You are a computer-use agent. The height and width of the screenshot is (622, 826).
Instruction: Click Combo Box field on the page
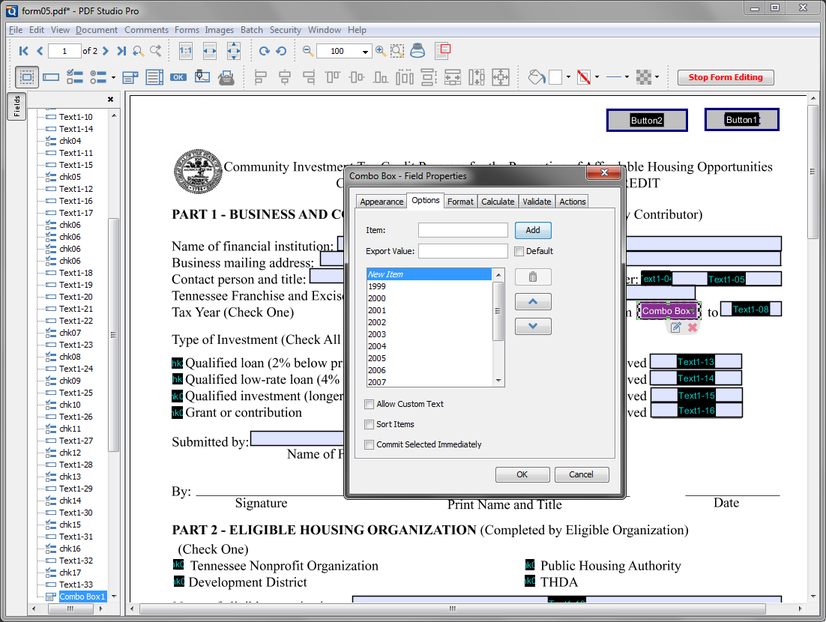tap(668, 311)
